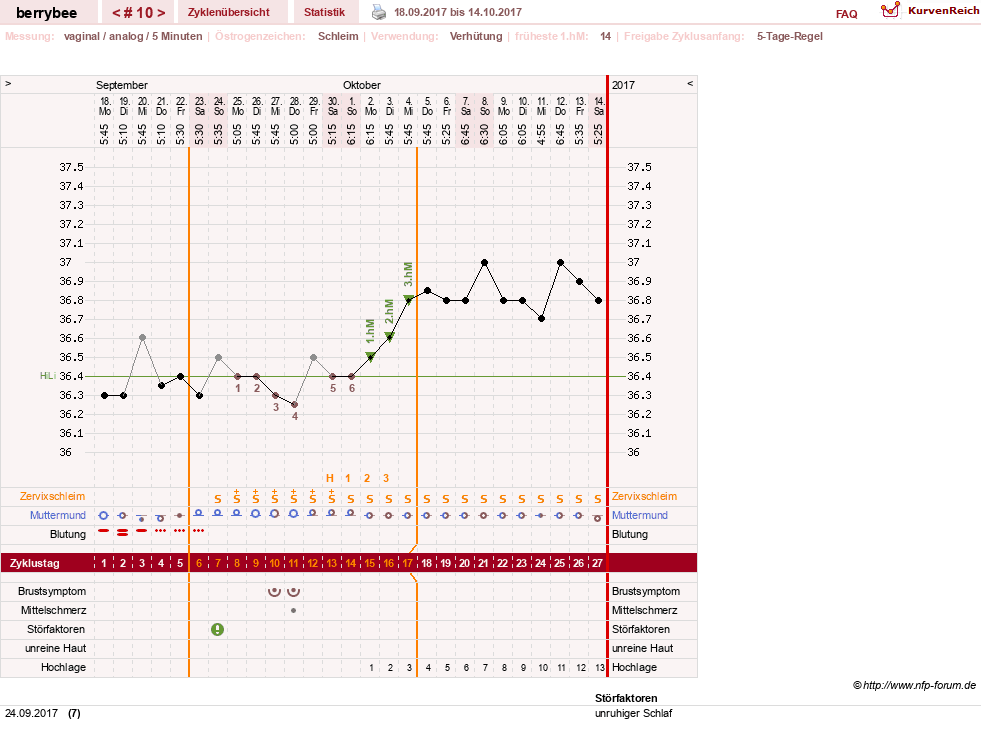Click the left Brustsymptom row label
981x737 pixels.
click(x=52, y=591)
